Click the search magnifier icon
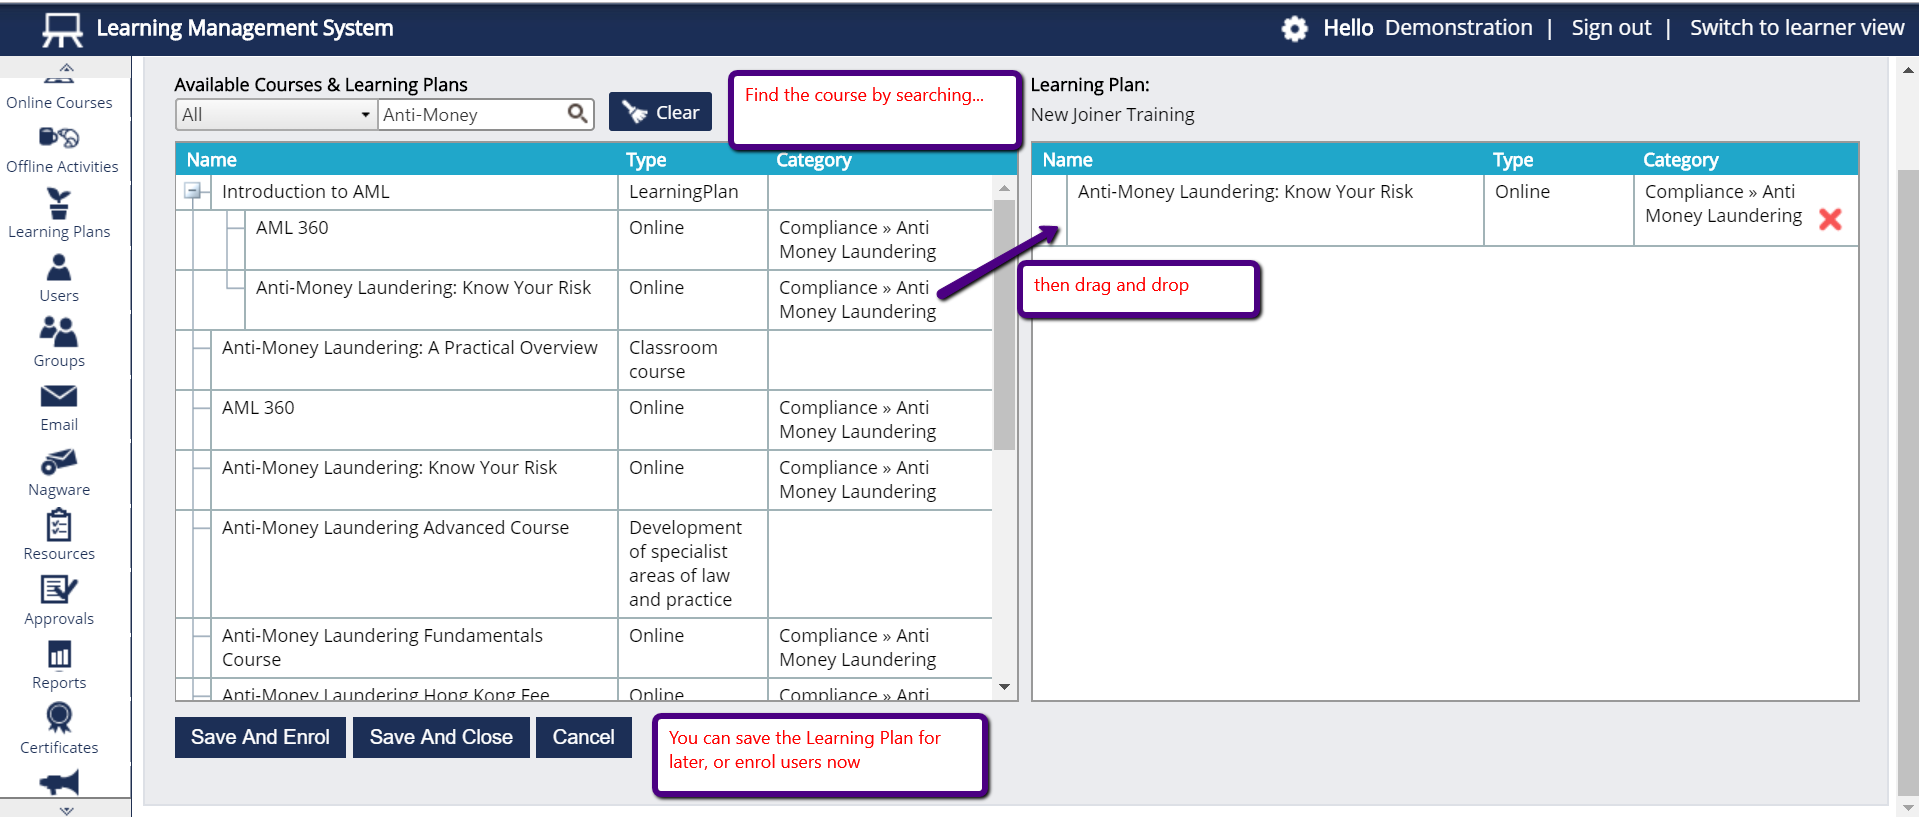 coord(577,114)
